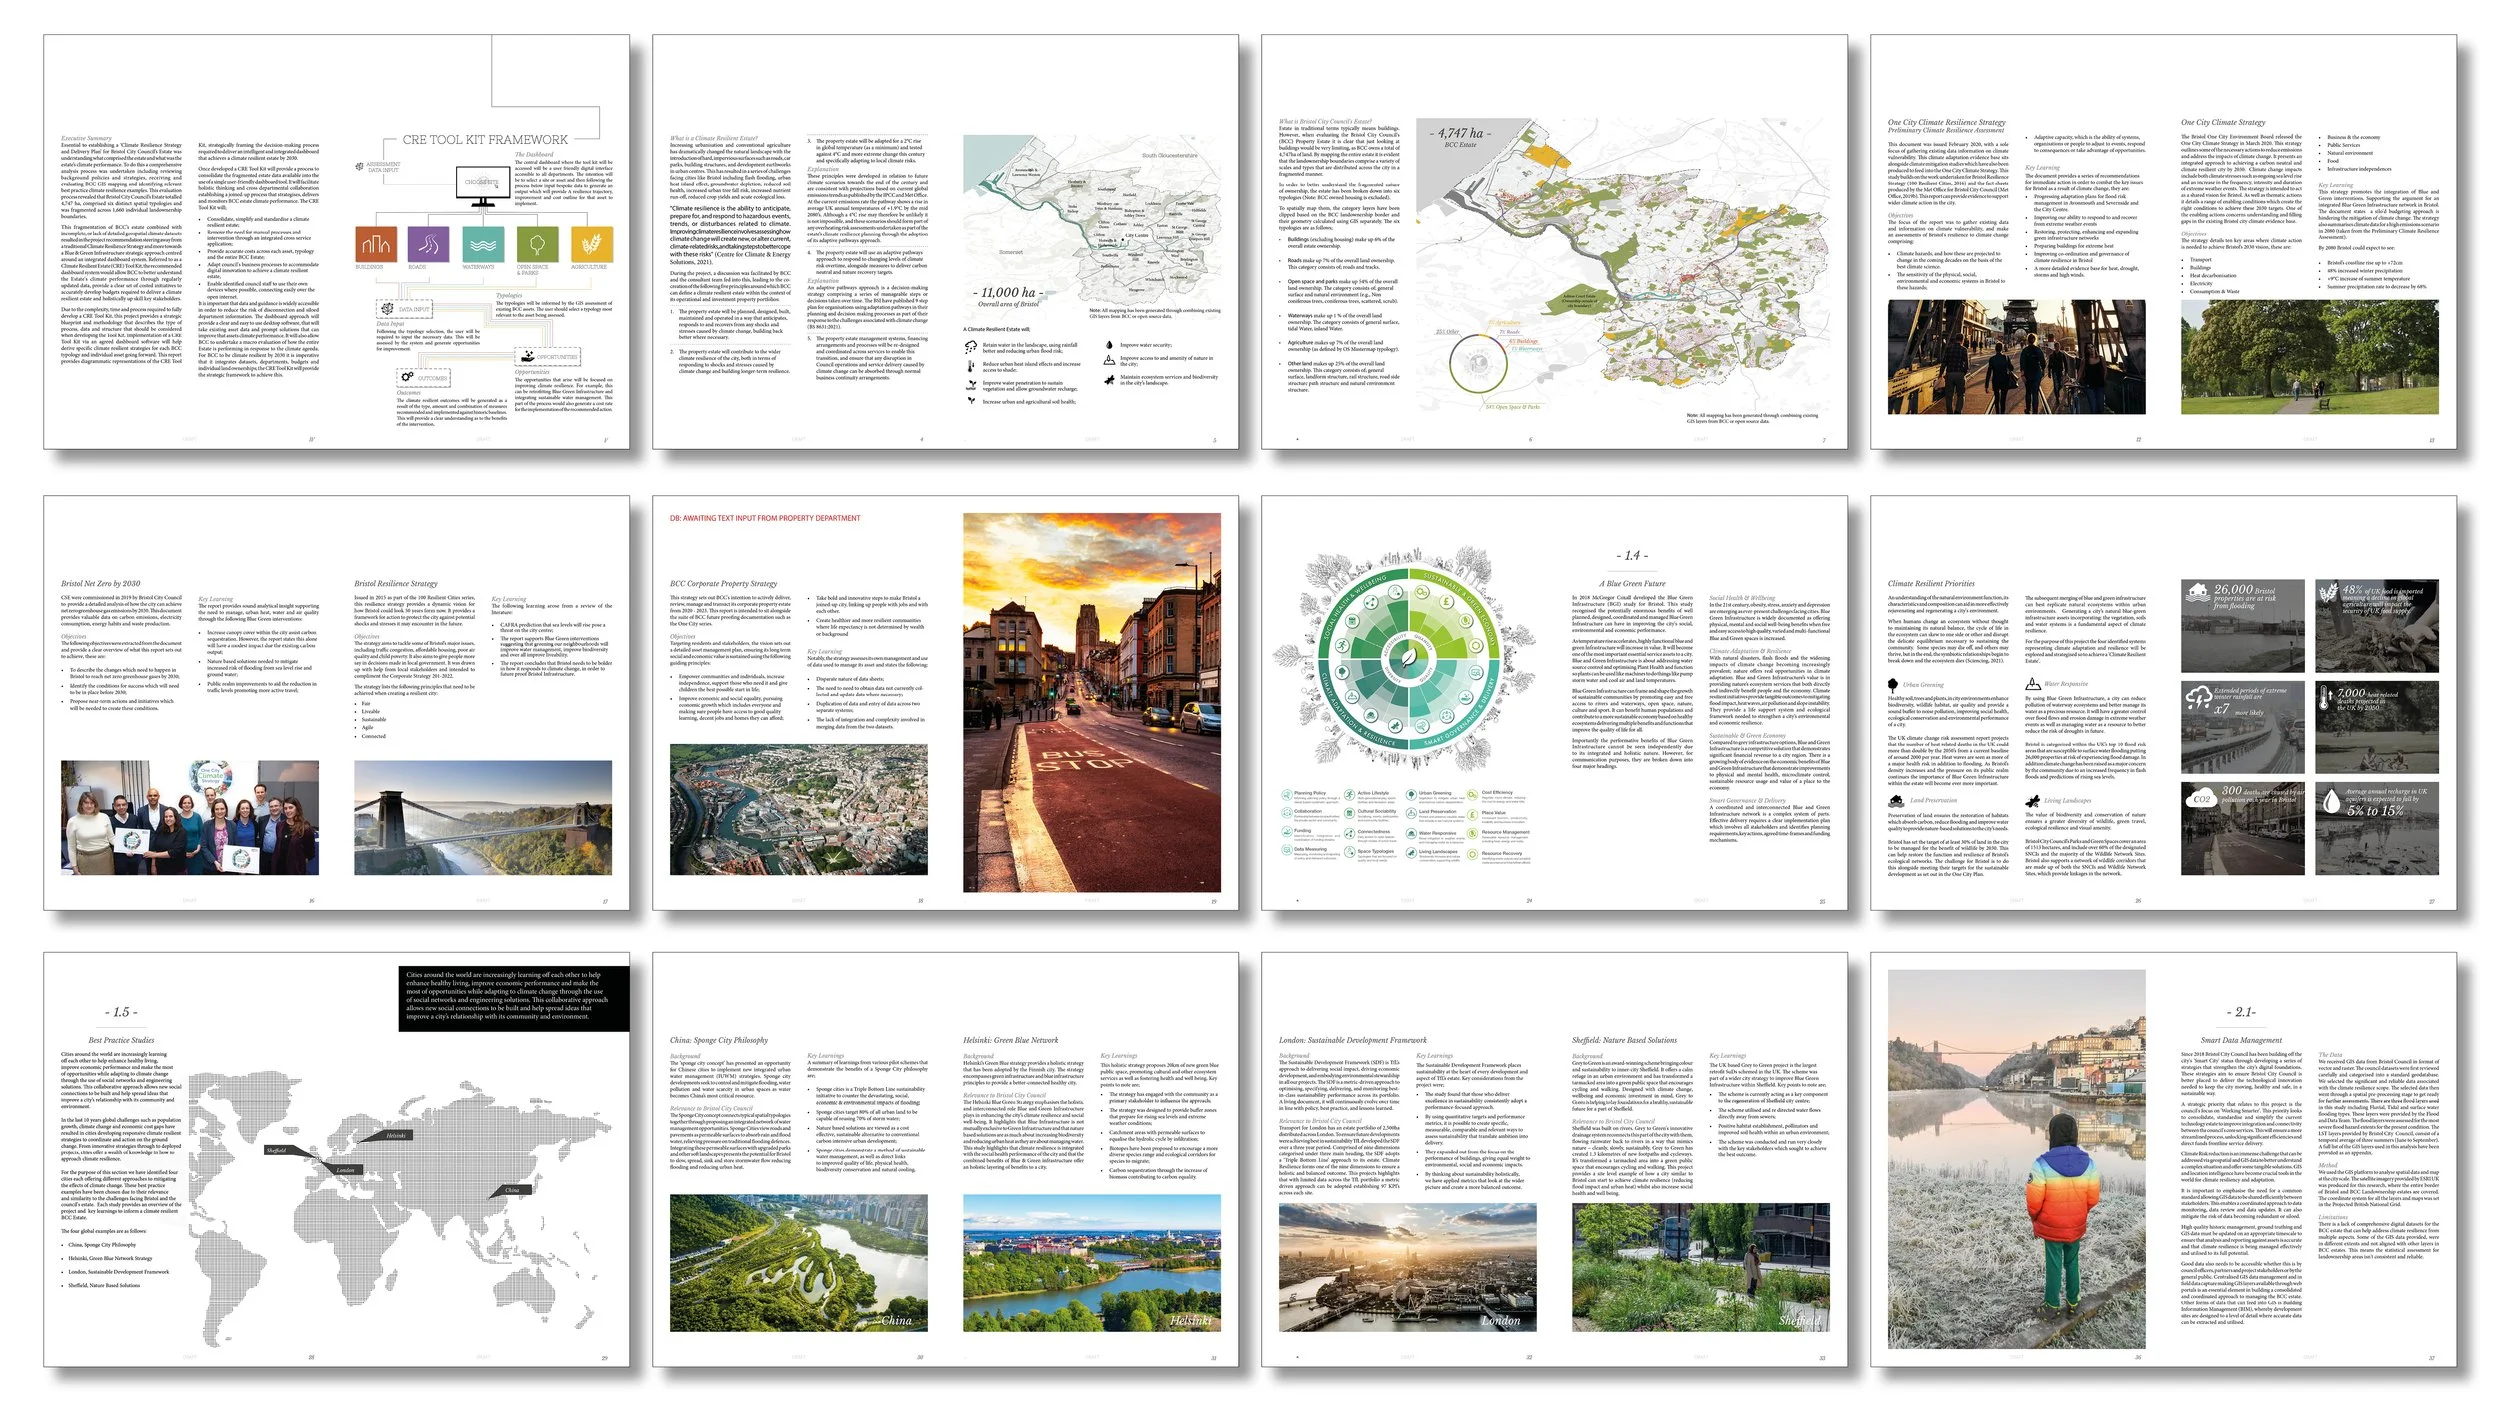
Task: Click the purple Roads typology icon
Action: pos(429,244)
